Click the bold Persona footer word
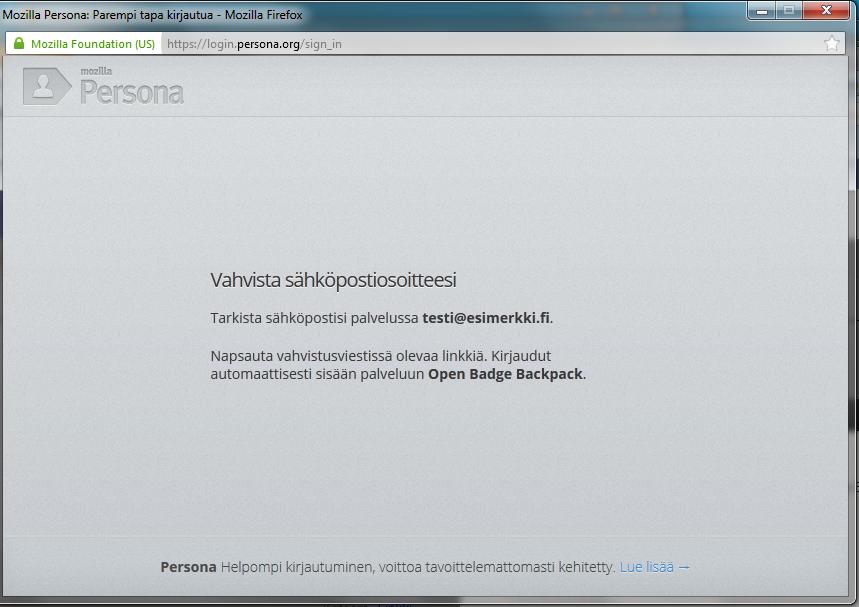 (188, 567)
